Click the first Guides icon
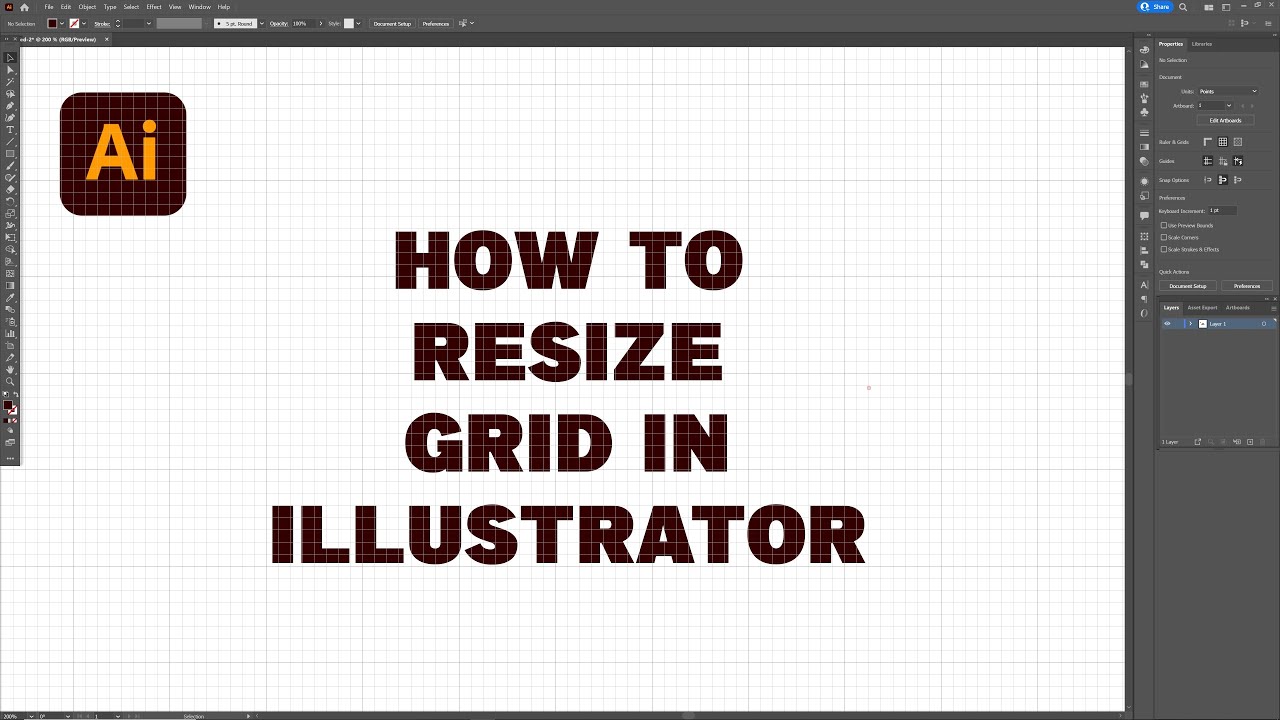 click(x=1208, y=161)
